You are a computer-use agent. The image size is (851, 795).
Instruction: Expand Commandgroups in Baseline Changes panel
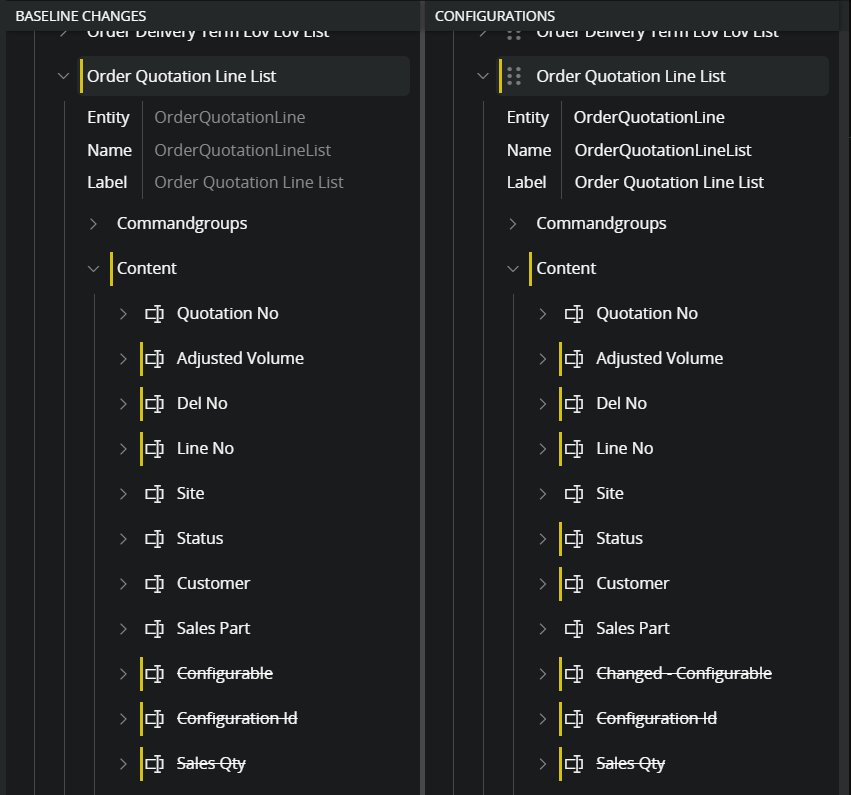(94, 224)
